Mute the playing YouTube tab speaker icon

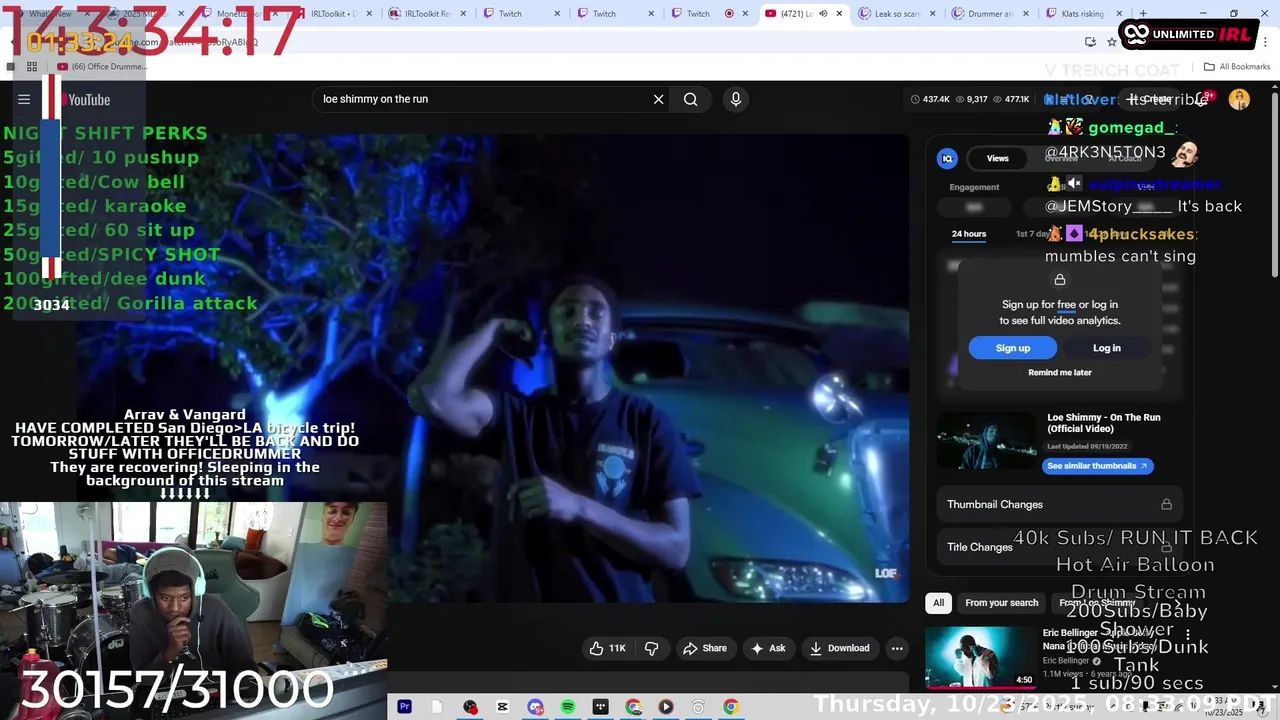click(x=823, y=14)
